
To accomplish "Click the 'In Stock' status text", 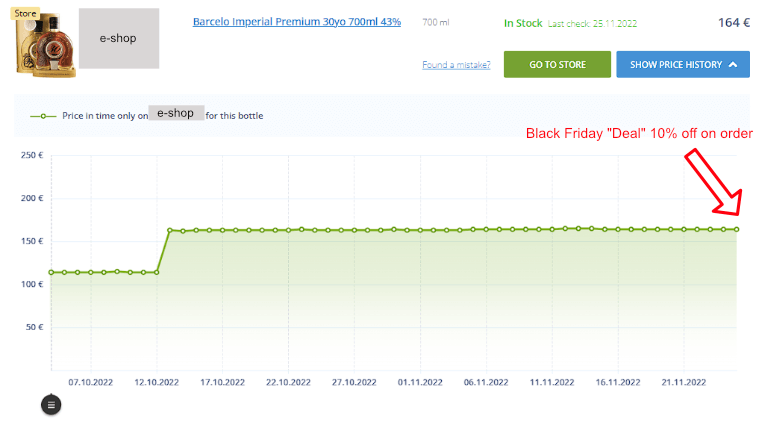I will [523, 23].
